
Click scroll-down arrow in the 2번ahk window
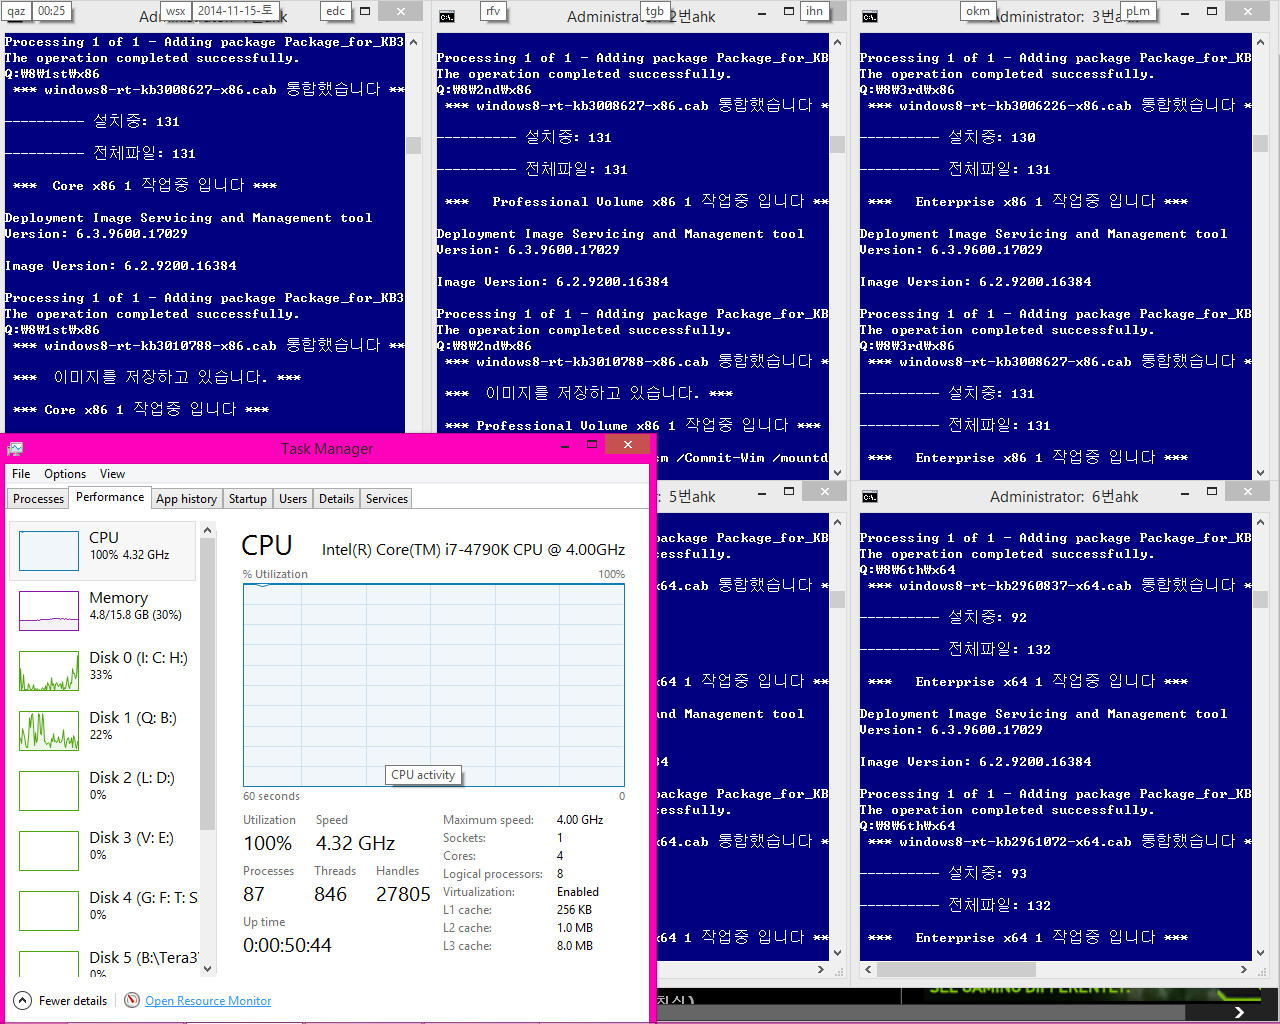pos(837,472)
